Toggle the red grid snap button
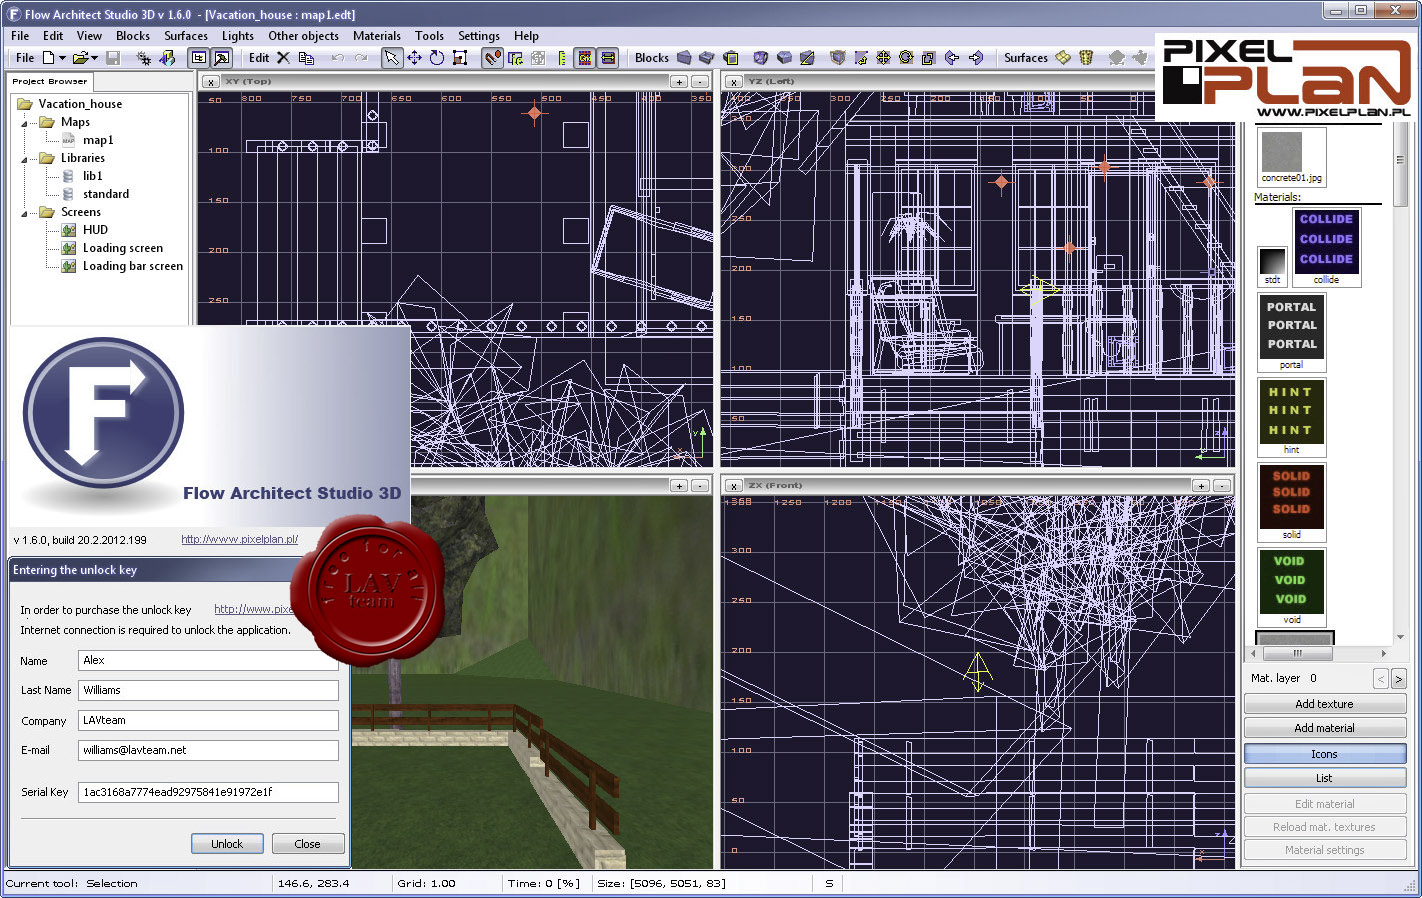This screenshot has width=1422, height=898. [584, 58]
